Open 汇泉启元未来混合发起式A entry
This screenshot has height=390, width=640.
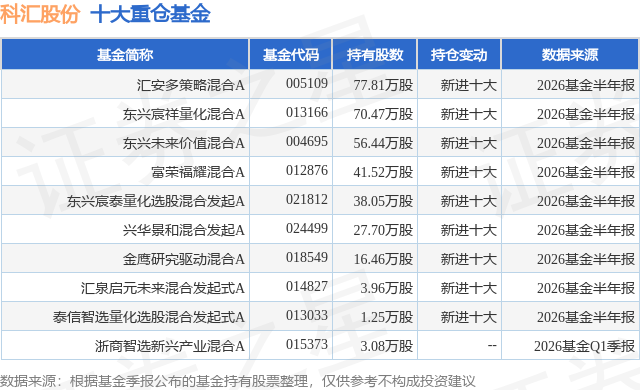pos(162,288)
